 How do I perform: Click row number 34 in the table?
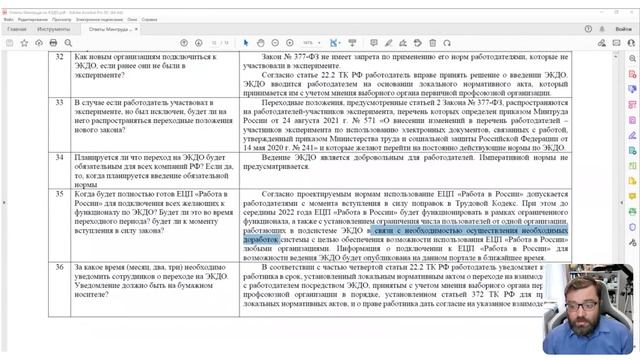[60, 157]
